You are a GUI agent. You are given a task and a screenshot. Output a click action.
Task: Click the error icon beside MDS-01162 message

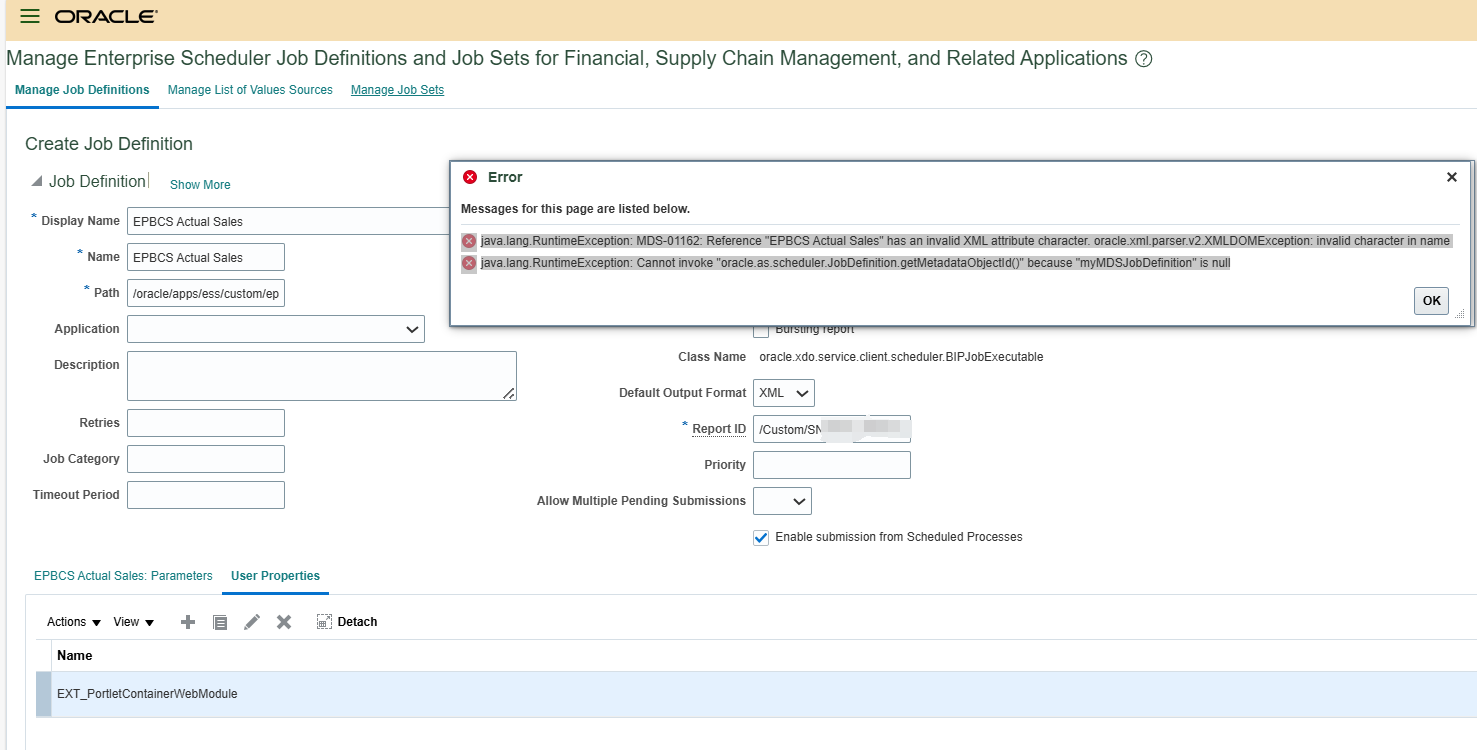tap(469, 241)
